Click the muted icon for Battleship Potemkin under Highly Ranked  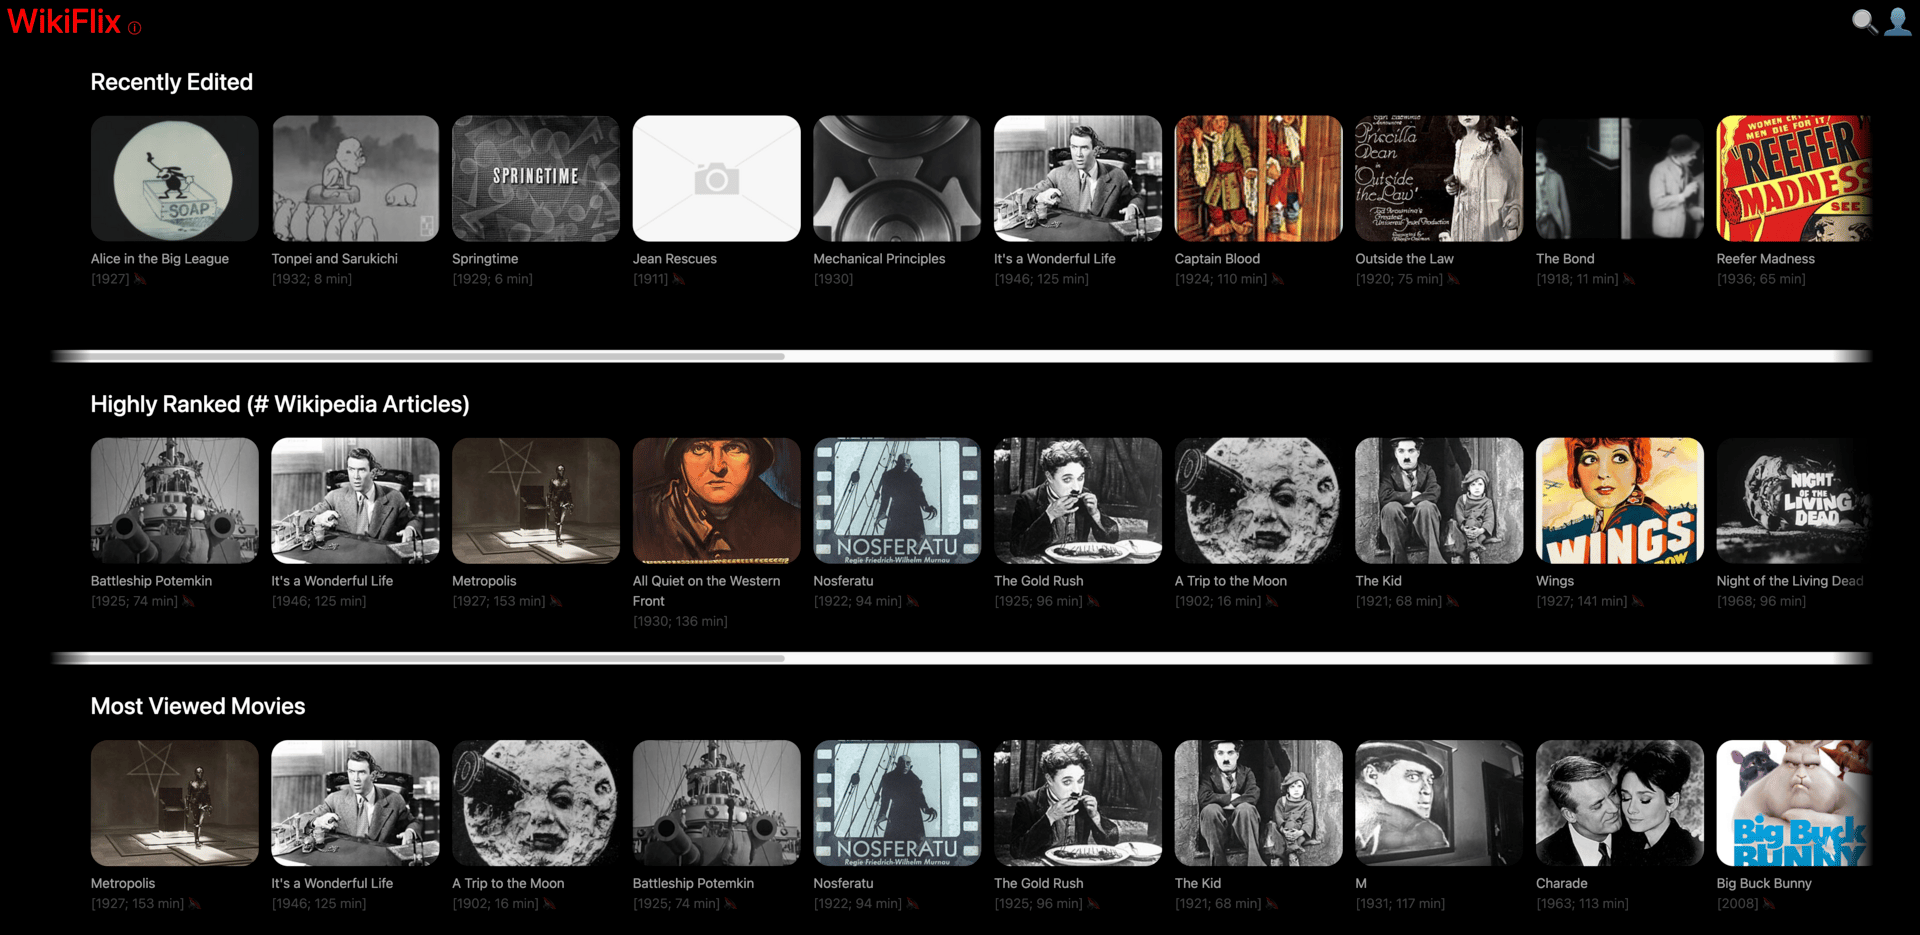click(x=188, y=601)
